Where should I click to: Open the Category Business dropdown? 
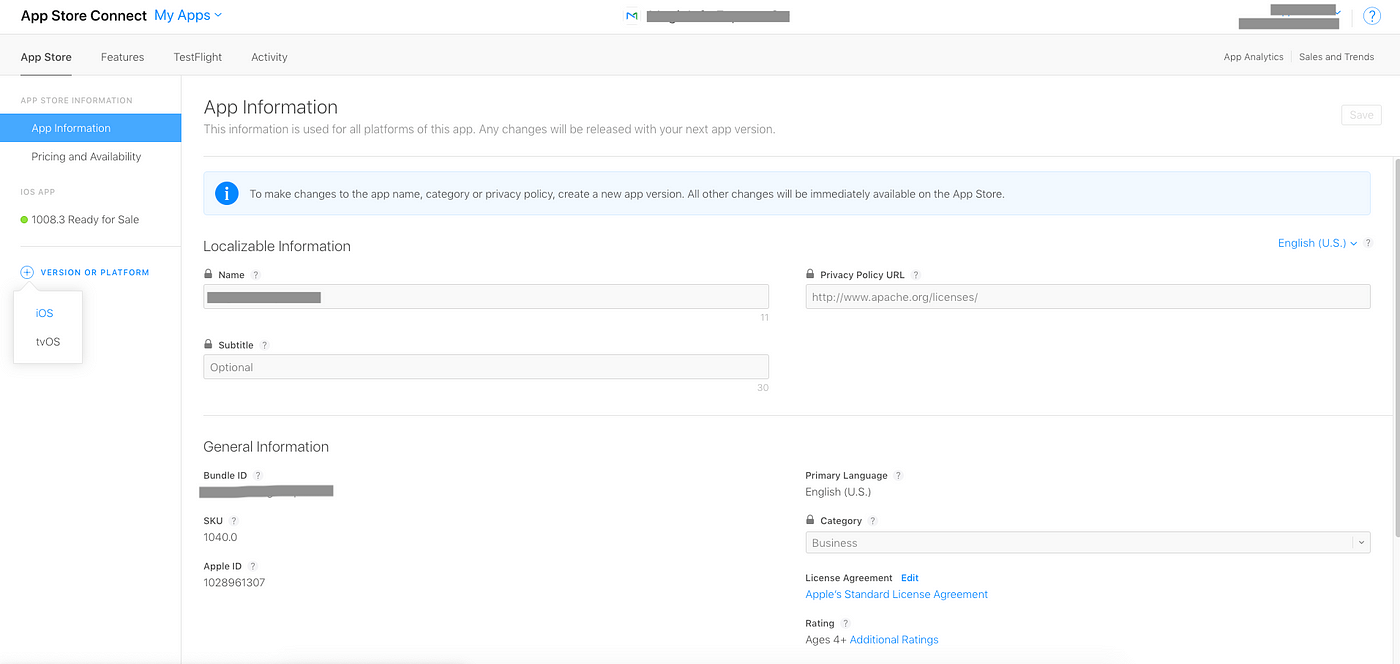click(1088, 543)
